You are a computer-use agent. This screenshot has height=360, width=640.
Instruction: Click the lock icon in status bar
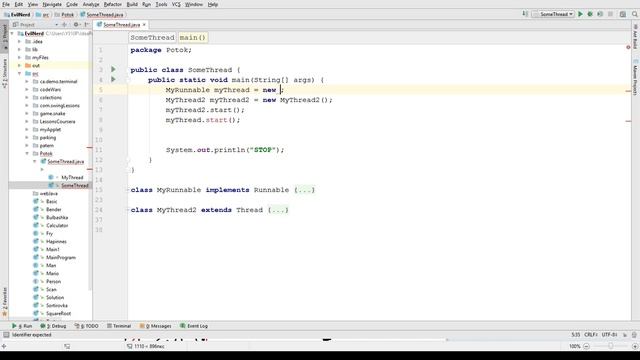click(x=624, y=335)
